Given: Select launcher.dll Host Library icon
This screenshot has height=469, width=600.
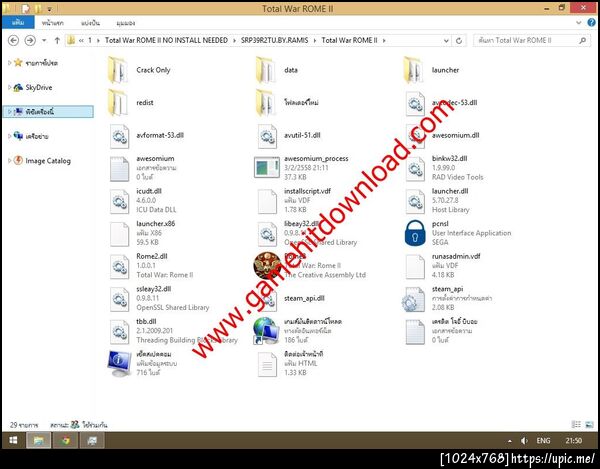Looking at the screenshot, I should pos(415,201).
